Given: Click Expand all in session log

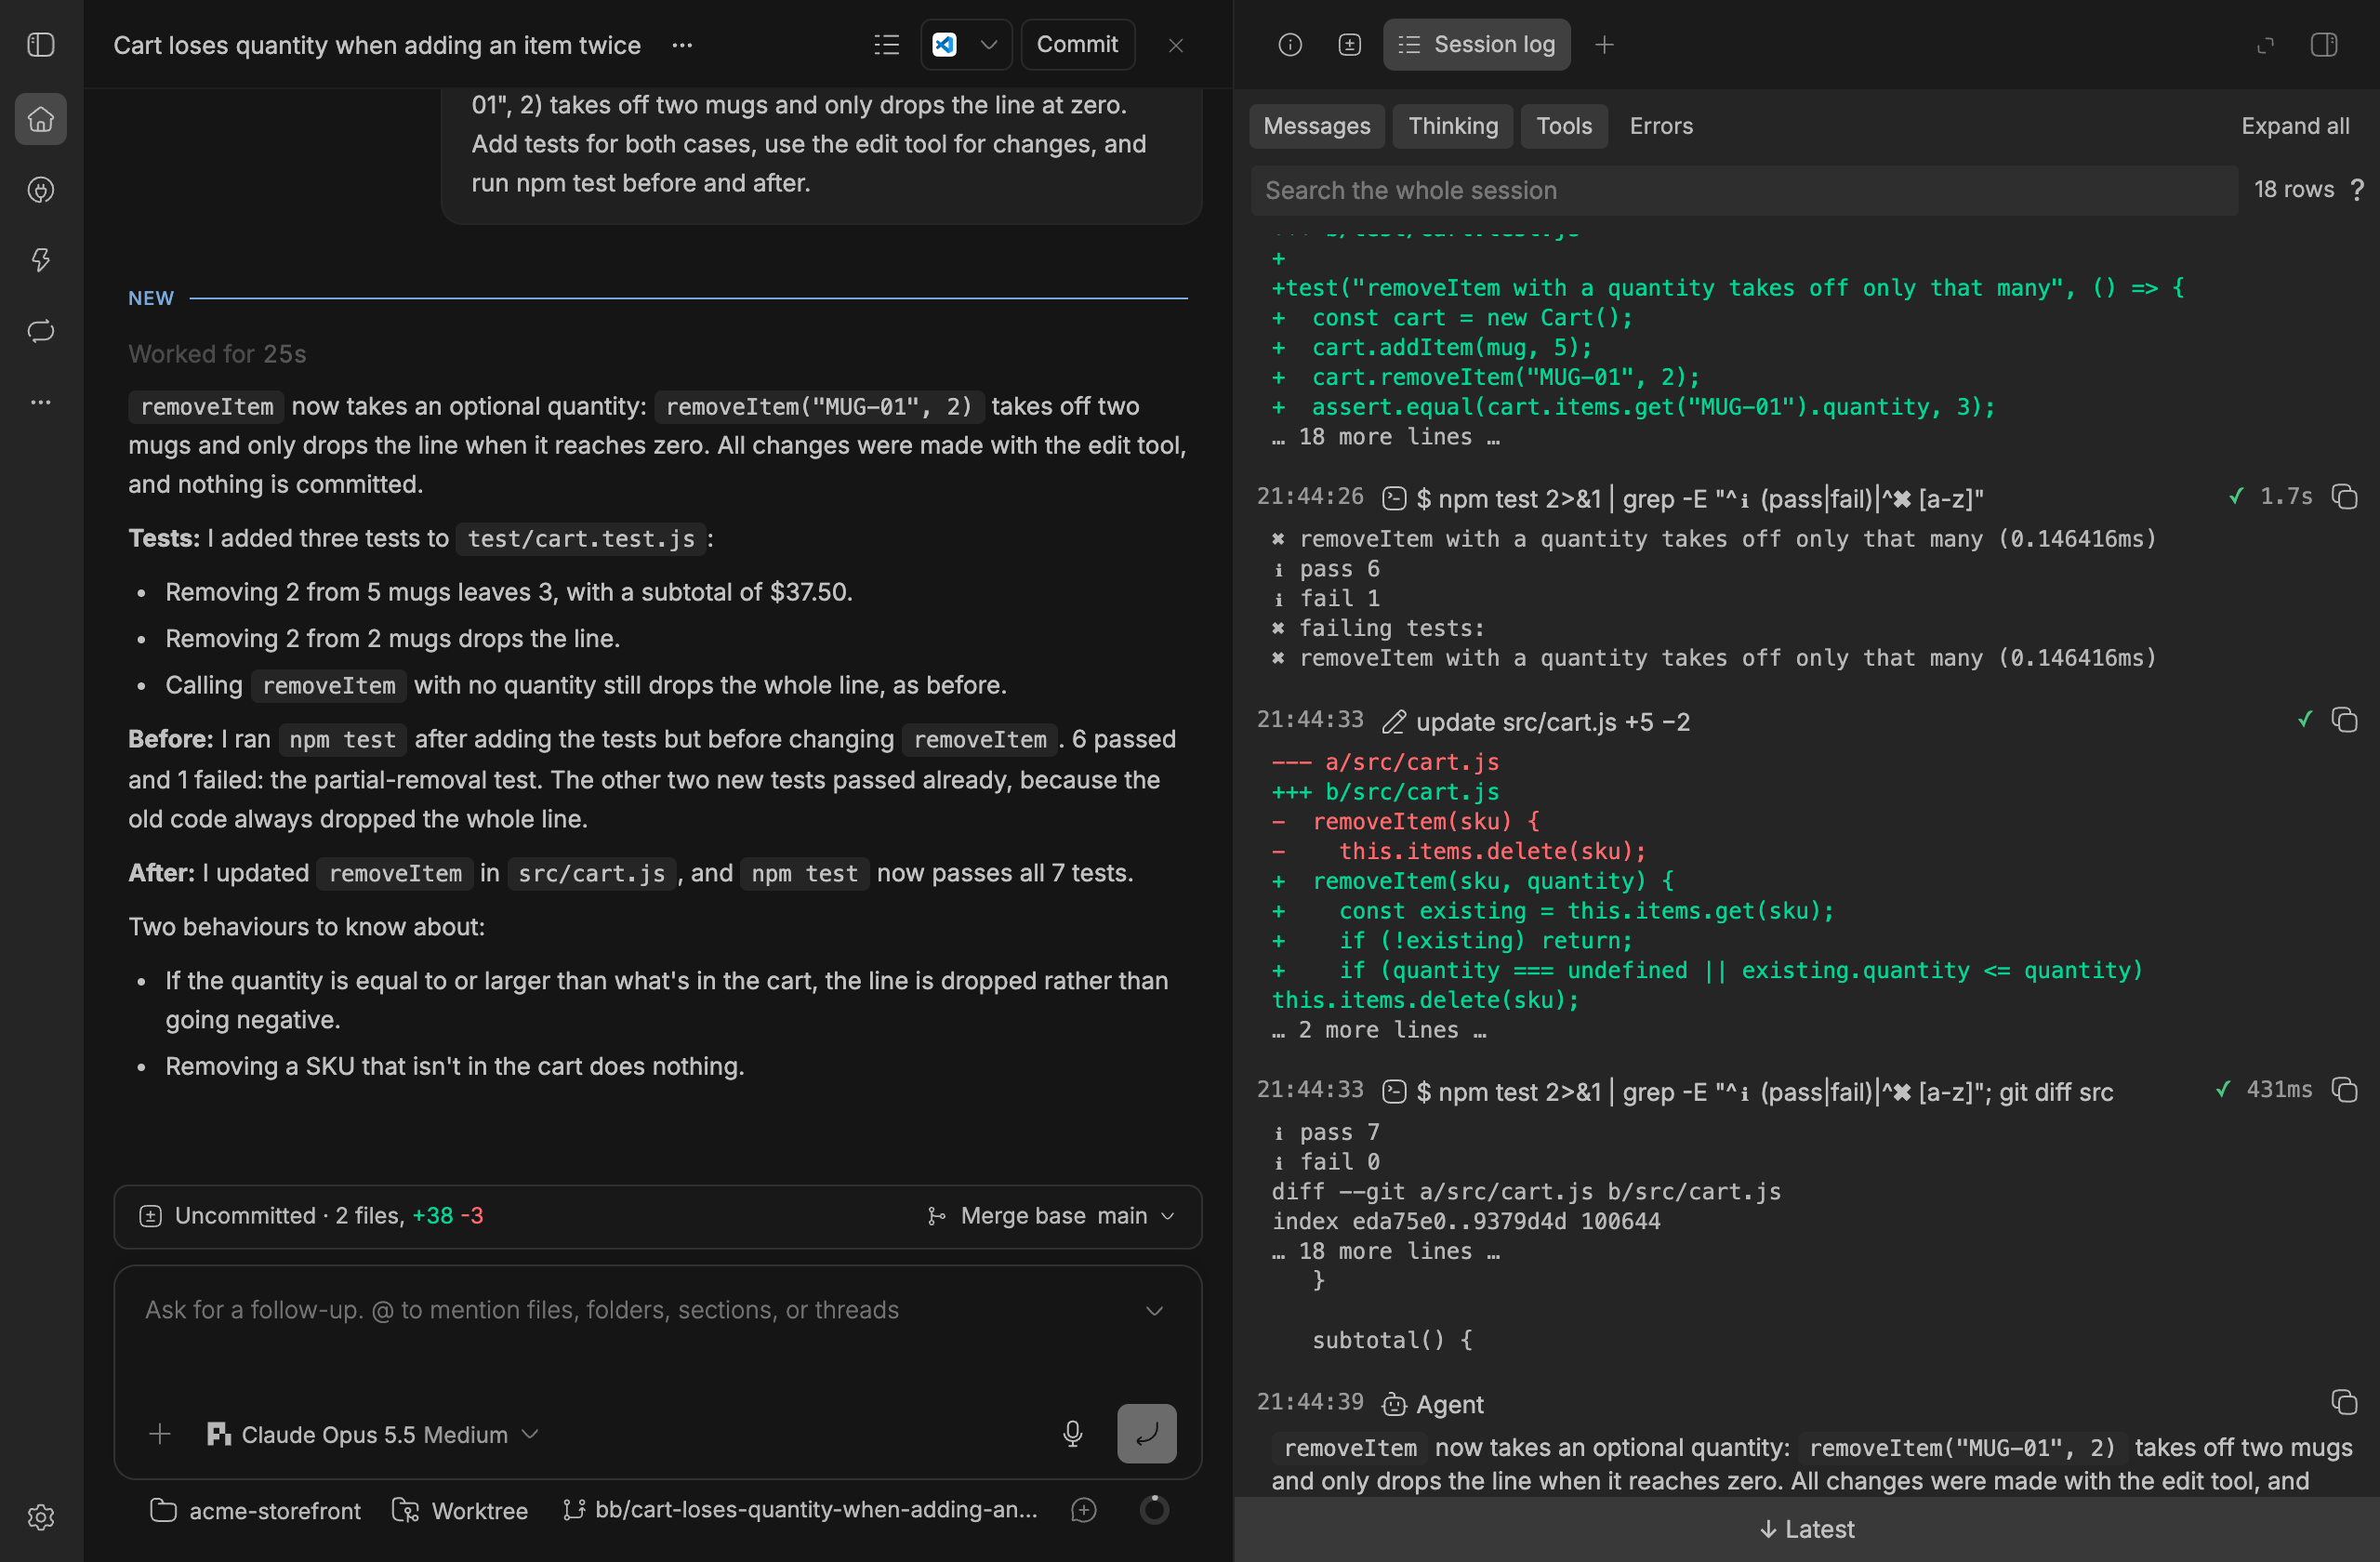Looking at the screenshot, I should coord(2295,126).
